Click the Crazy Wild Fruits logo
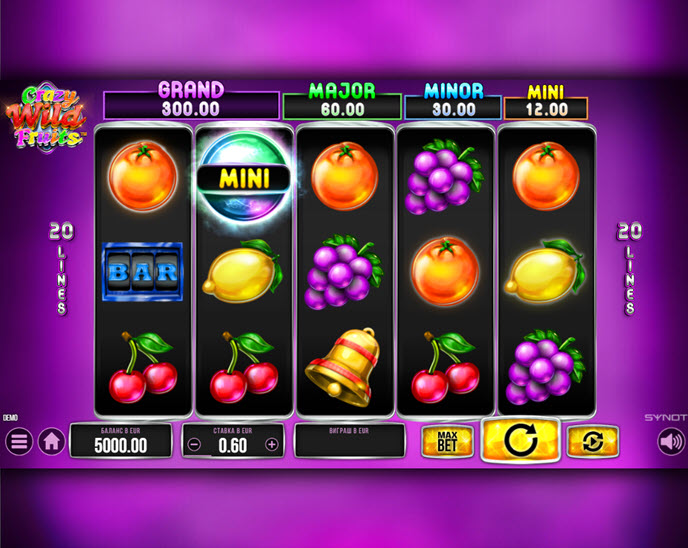688x548 pixels. pyautogui.click(x=46, y=116)
